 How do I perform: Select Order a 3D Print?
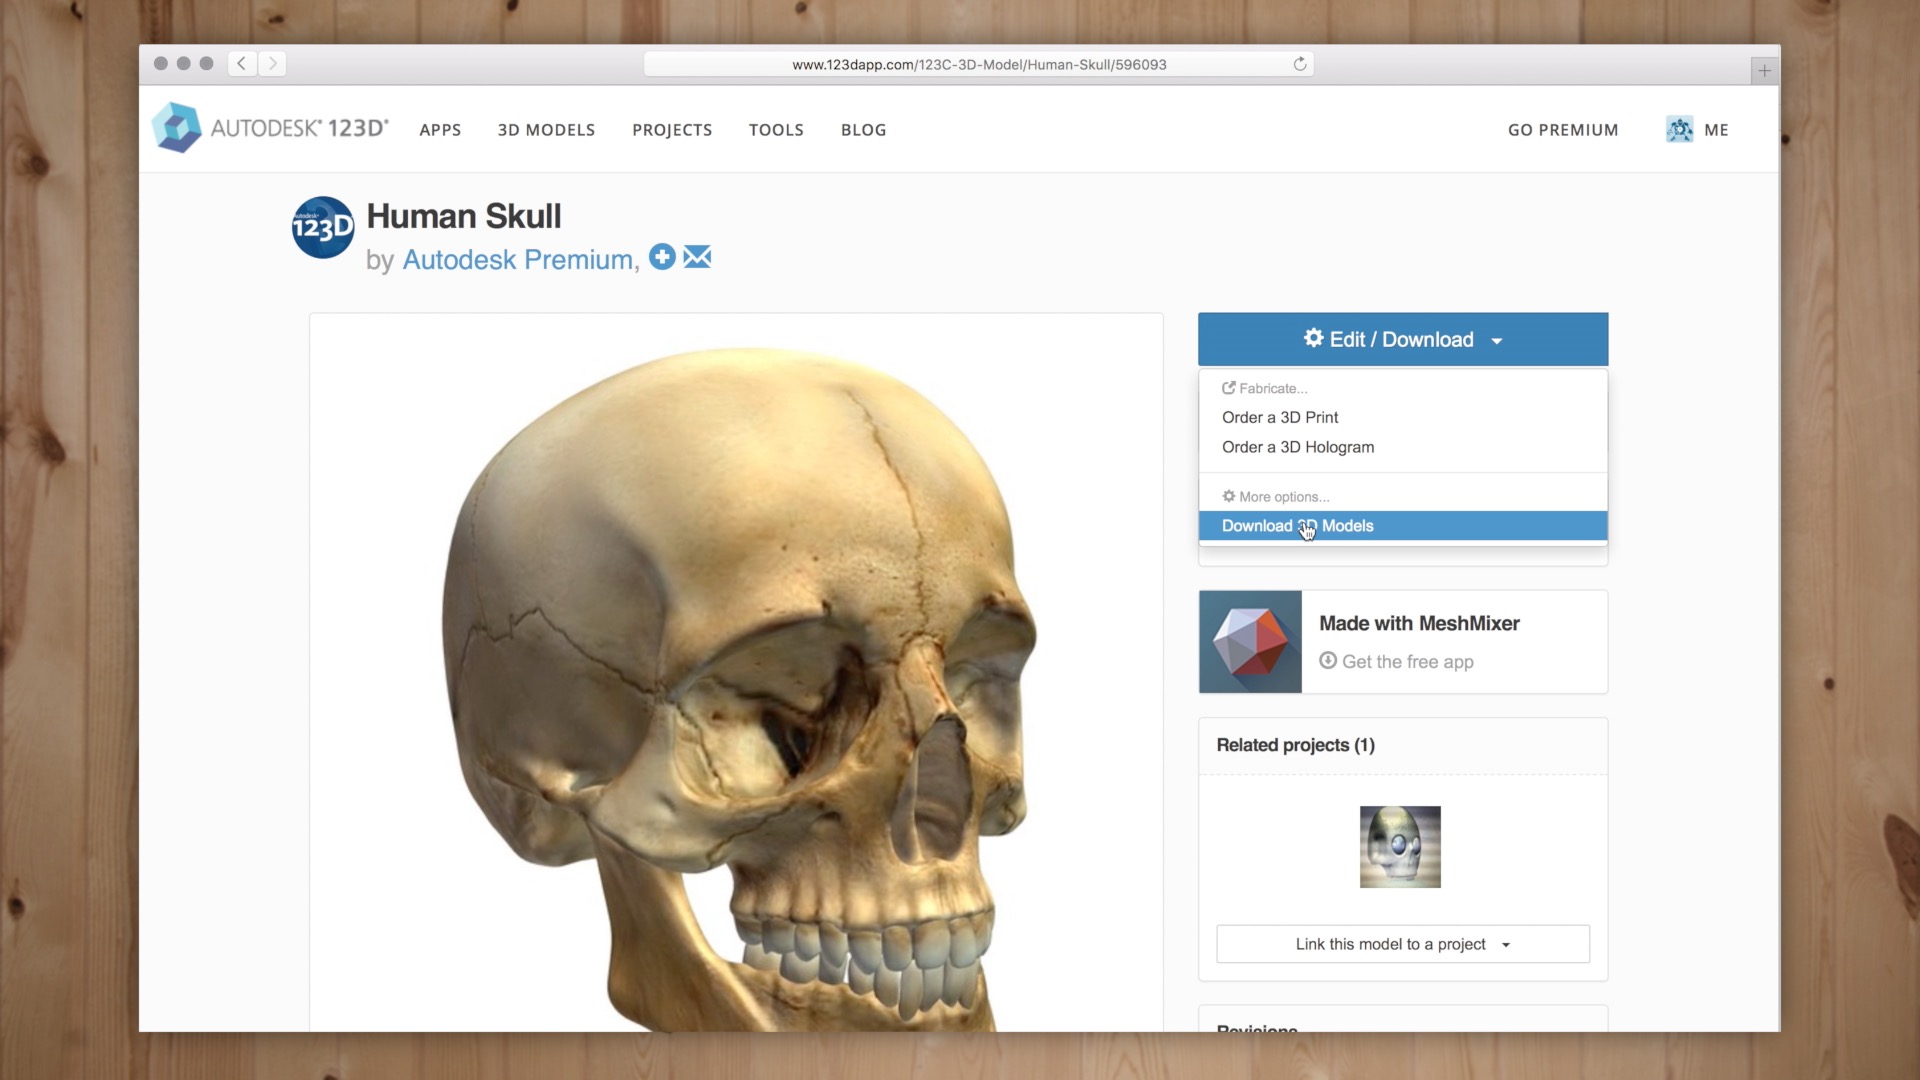1279,417
